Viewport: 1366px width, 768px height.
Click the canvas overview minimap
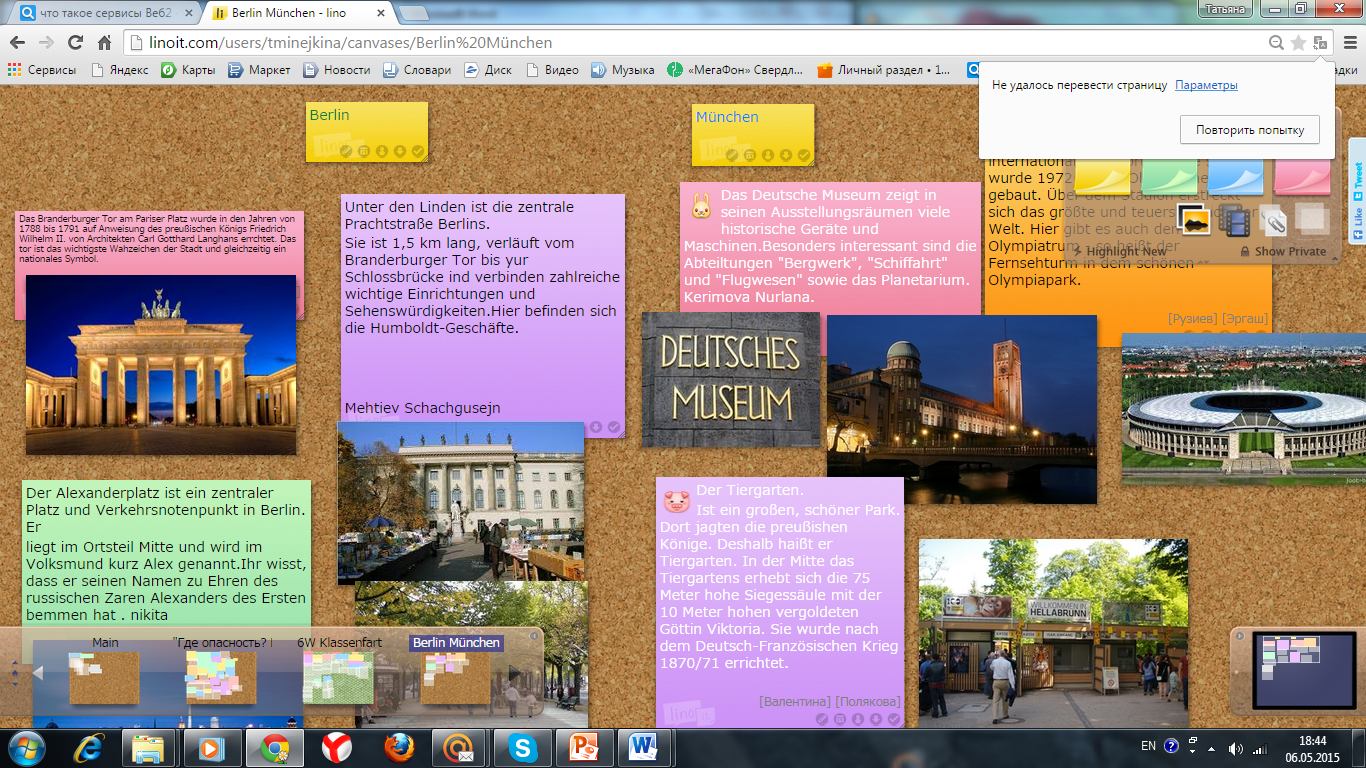[1304, 671]
